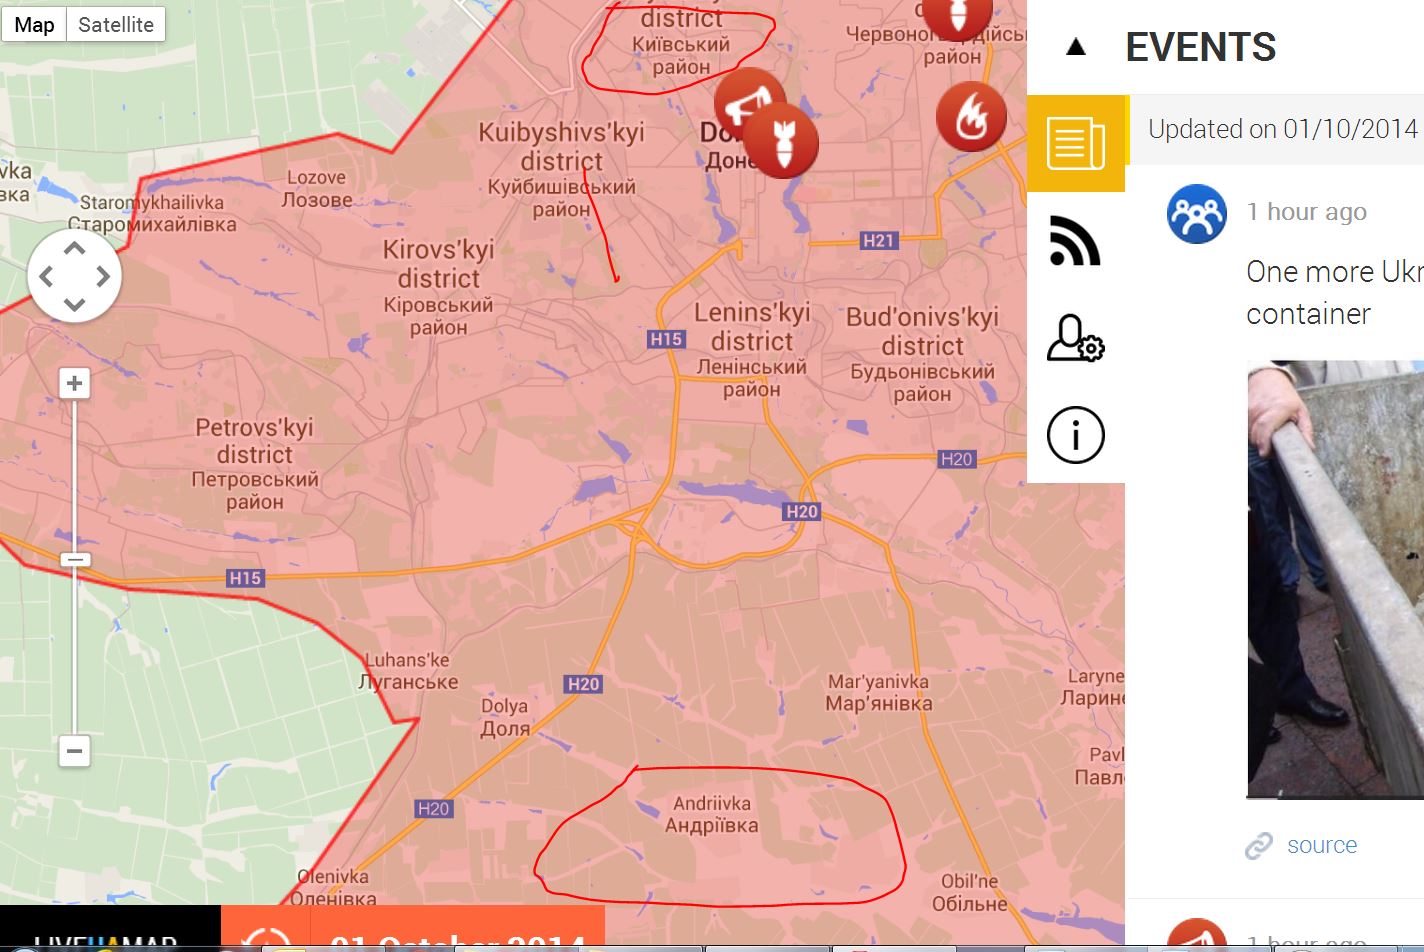Zoom in with the plus button
Screen dimensions: 1424x952
(75, 383)
